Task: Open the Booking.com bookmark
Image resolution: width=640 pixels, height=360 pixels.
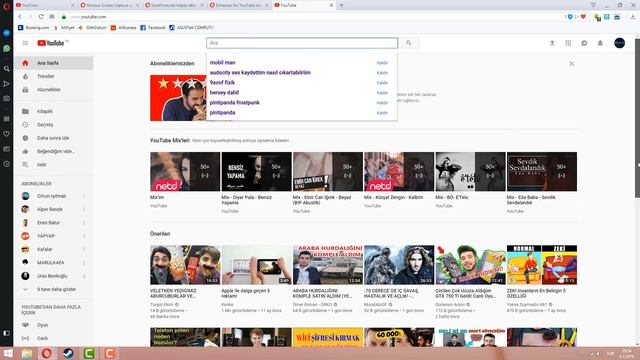Action: tap(33, 28)
